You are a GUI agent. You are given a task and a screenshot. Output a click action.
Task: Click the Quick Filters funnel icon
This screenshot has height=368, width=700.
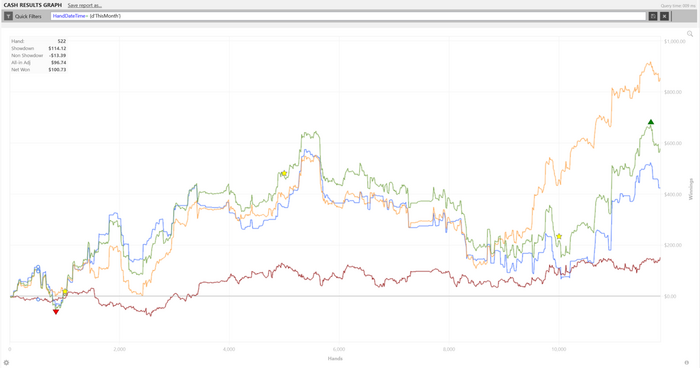8,16
